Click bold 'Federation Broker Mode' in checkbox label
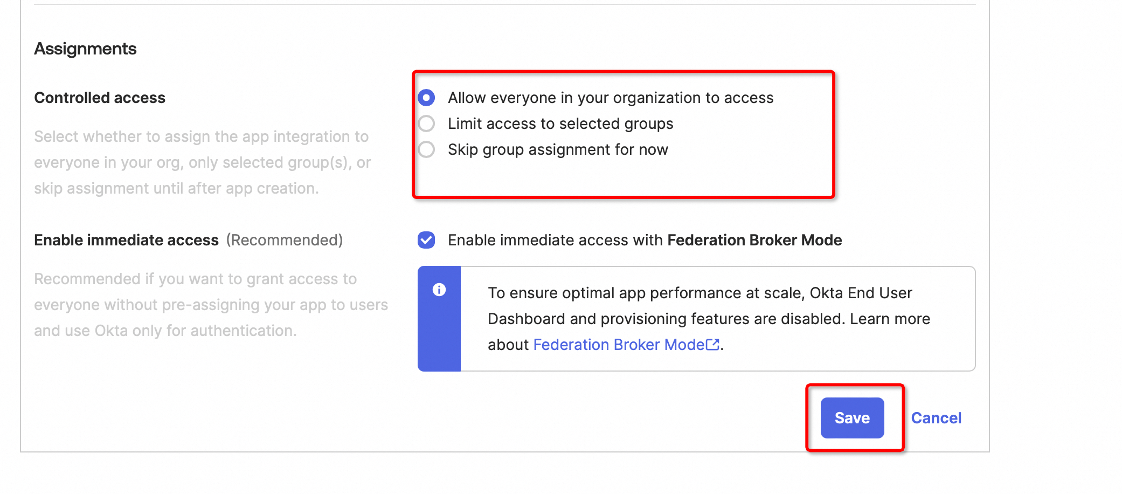1122x494 pixels. [x=754, y=240]
